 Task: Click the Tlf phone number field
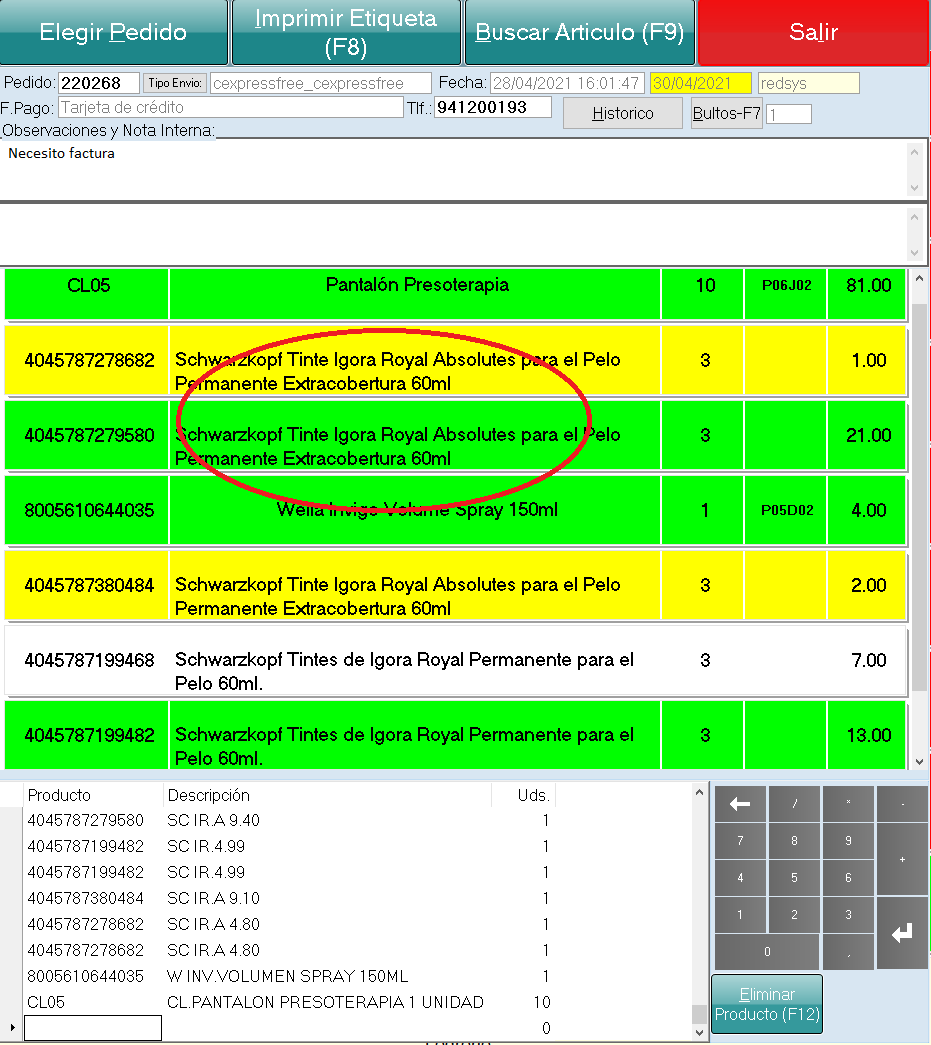pos(492,107)
